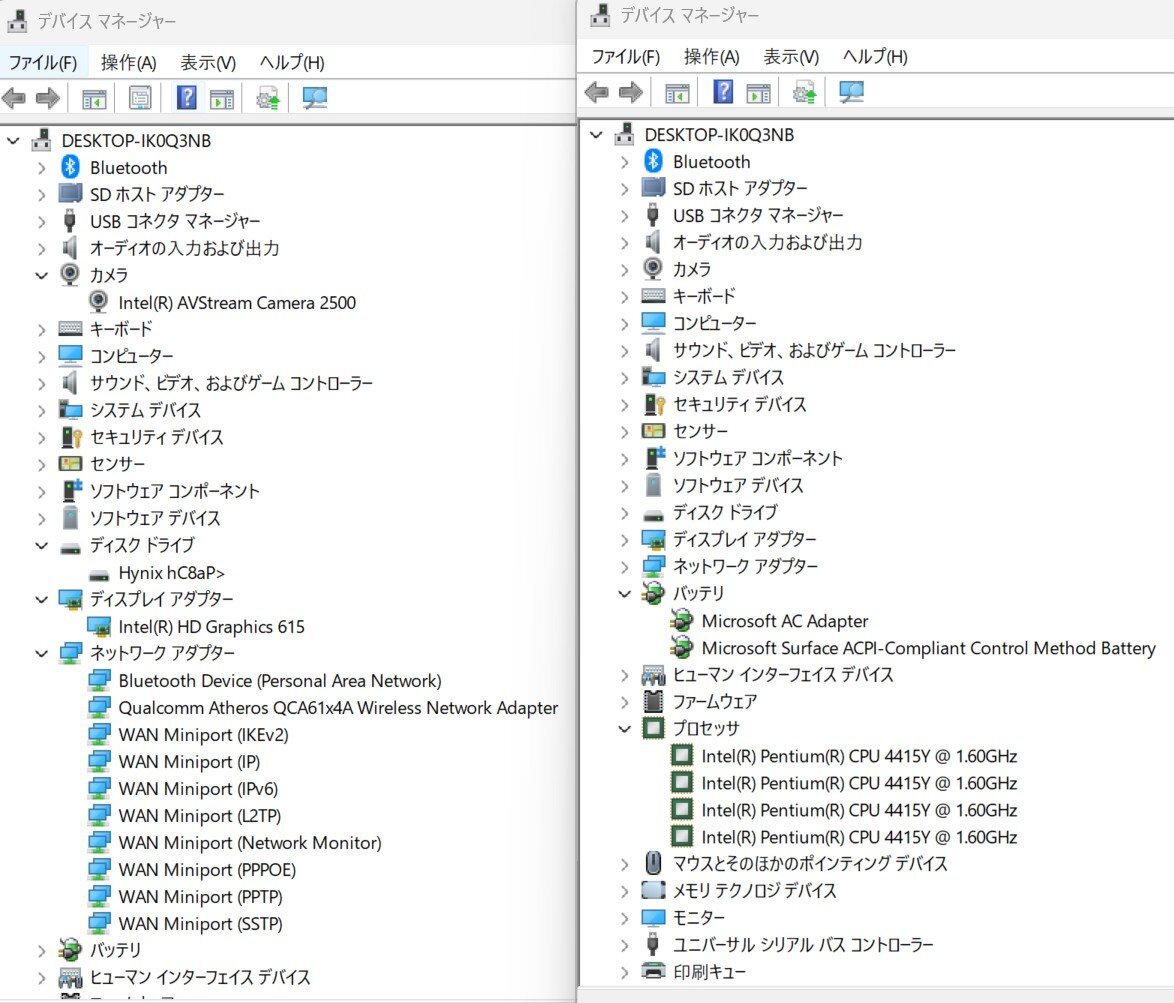Click the セキュリティ デバイス key icon in left window

71,436
